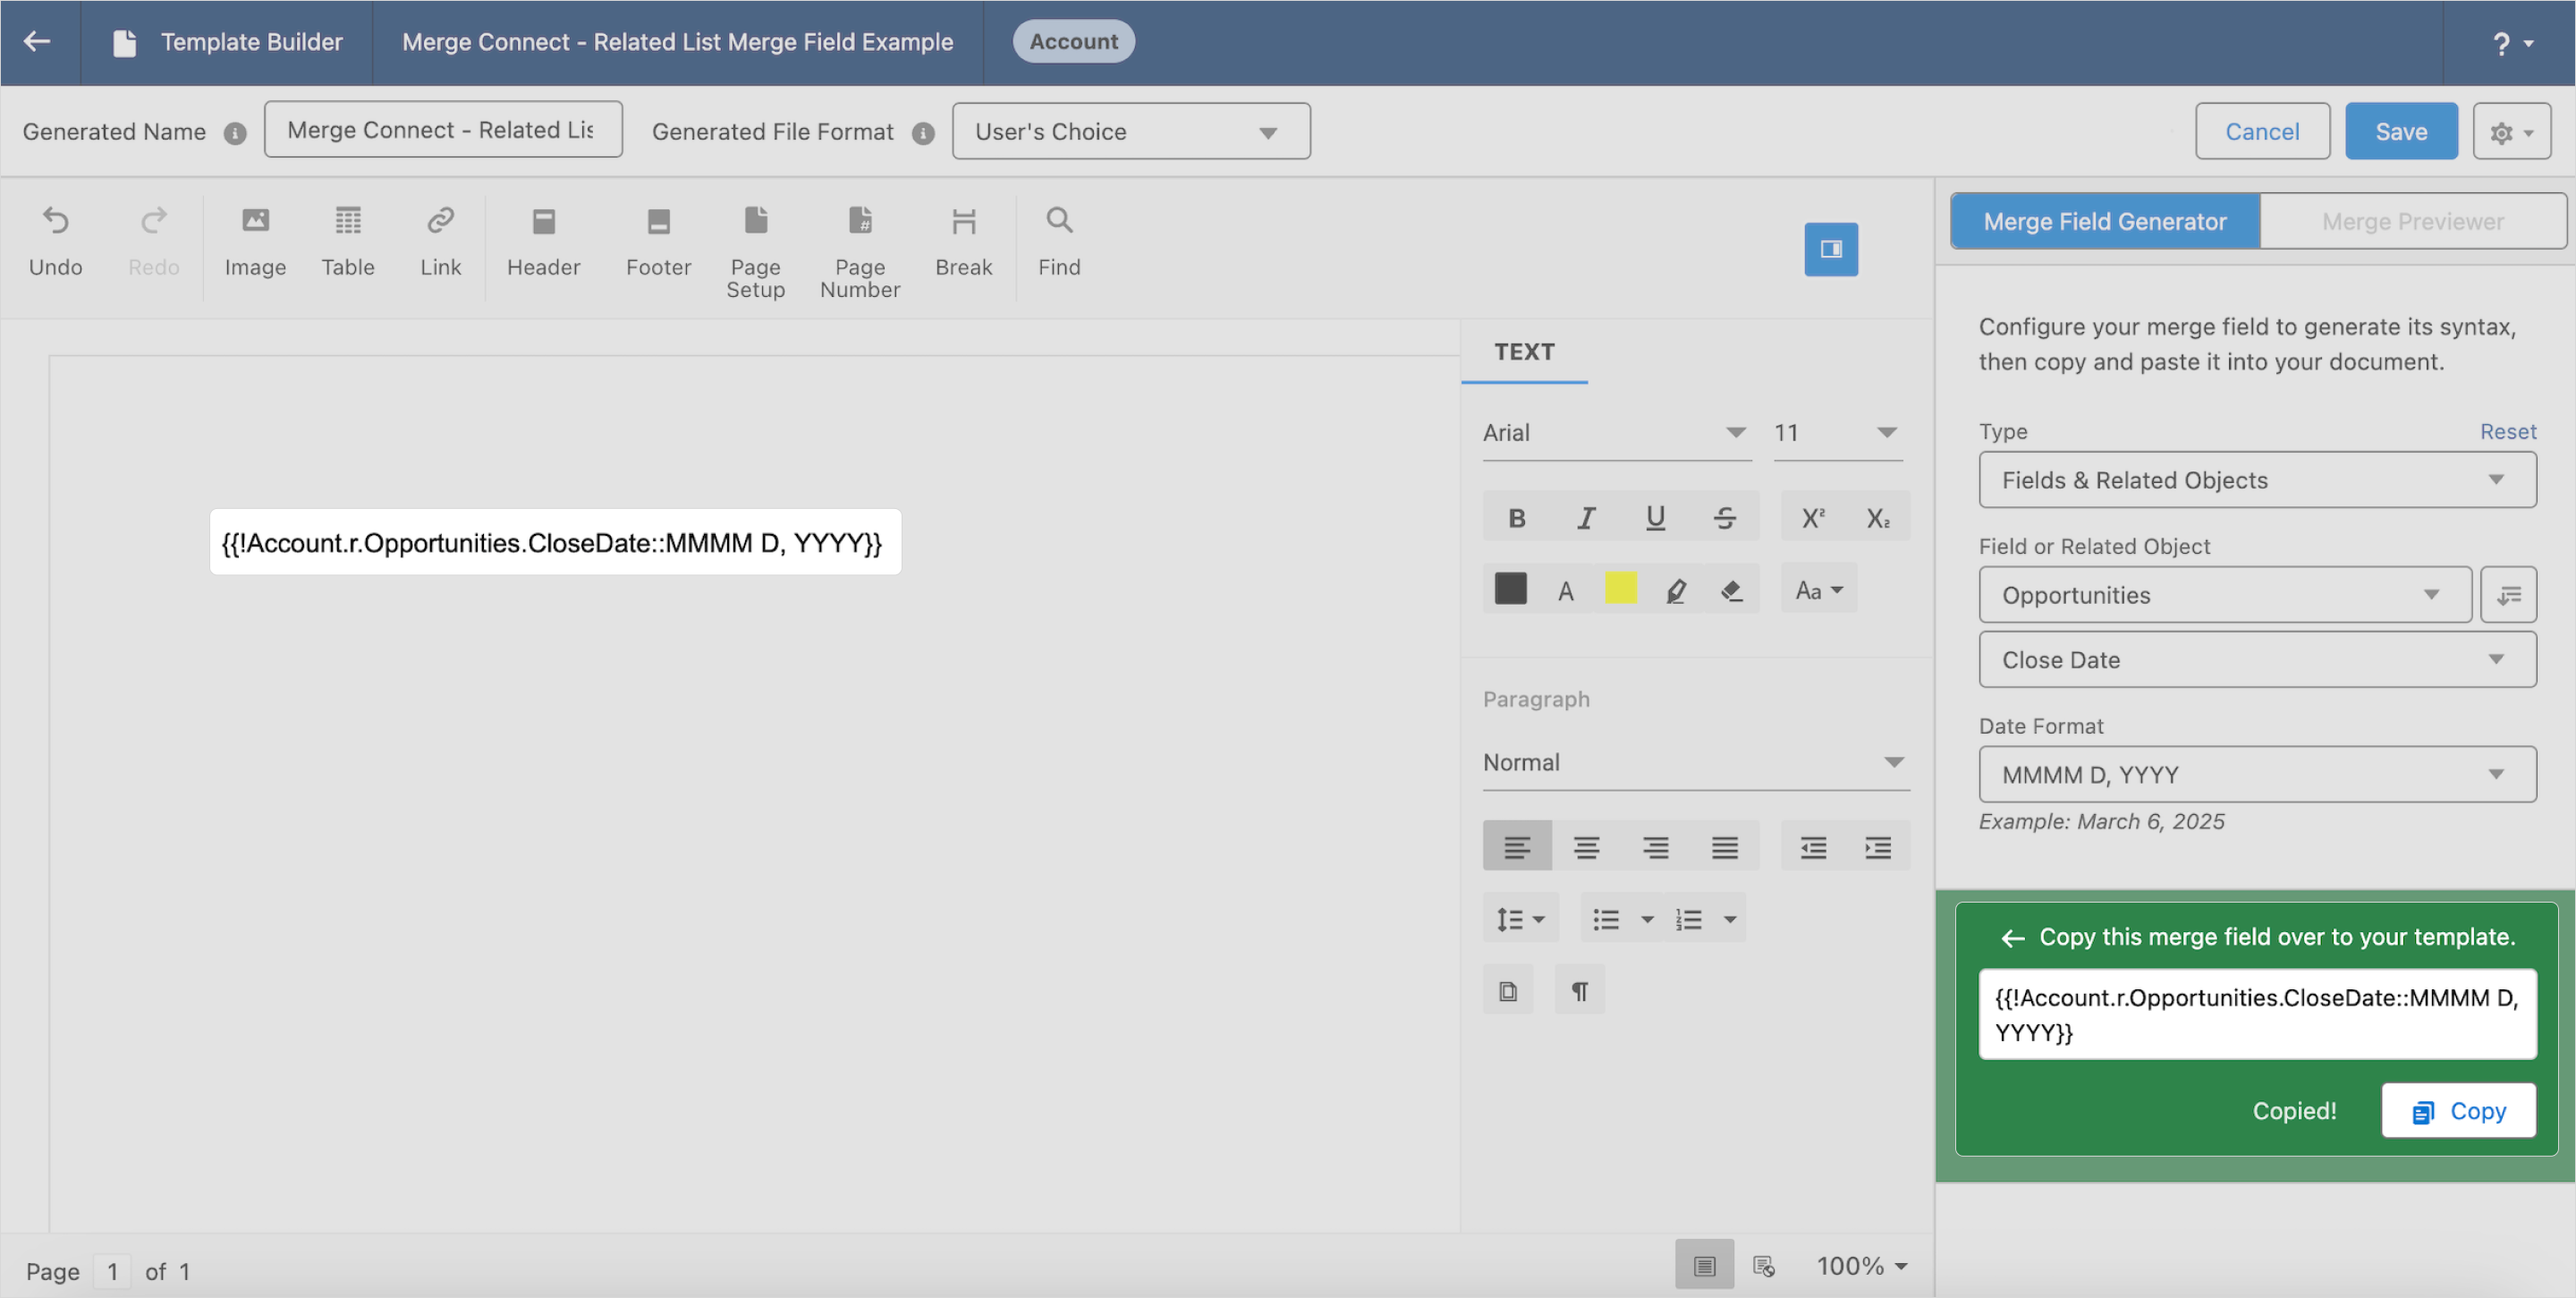2576x1298 pixels.
Task: Toggle the blue side panel button
Action: pos(1830,249)
